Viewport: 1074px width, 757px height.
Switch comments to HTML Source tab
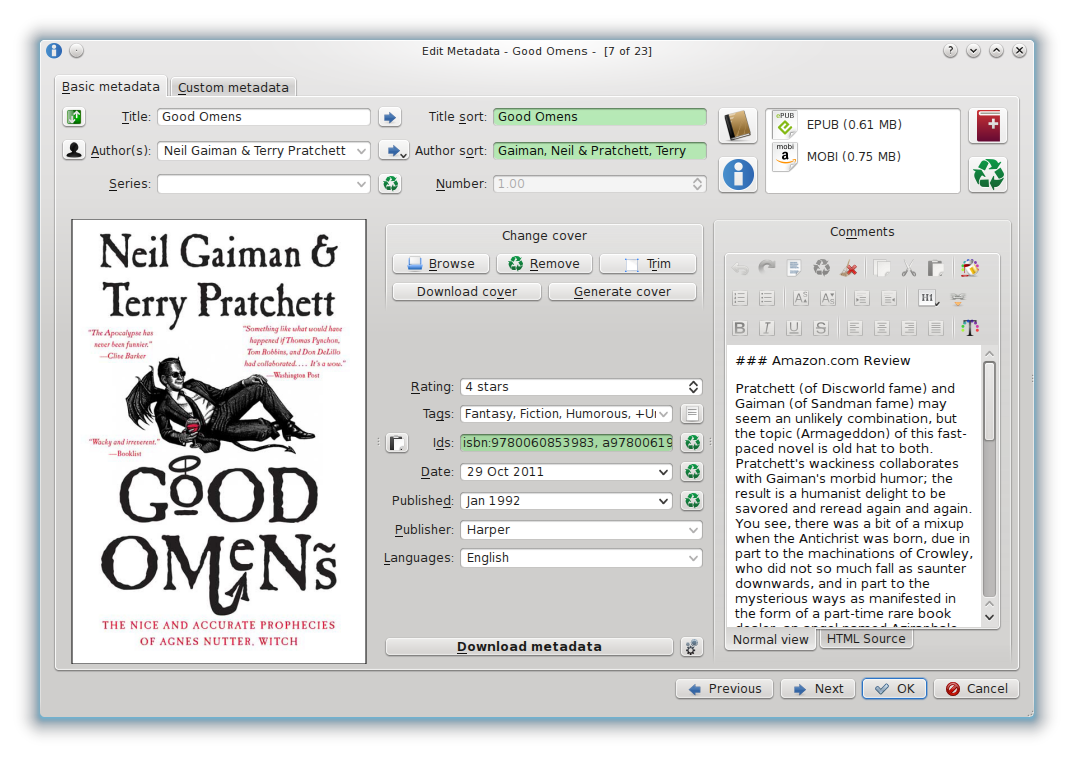coord(866,638)
